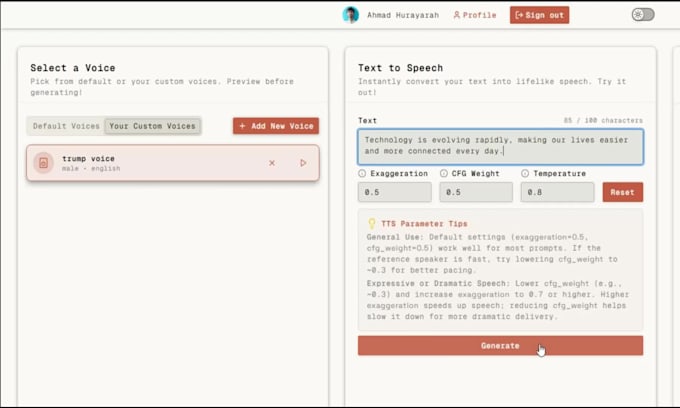Click the 'Select a Voice' heading
Viewport: 680px width, 408px height.
tap(73, 68)
